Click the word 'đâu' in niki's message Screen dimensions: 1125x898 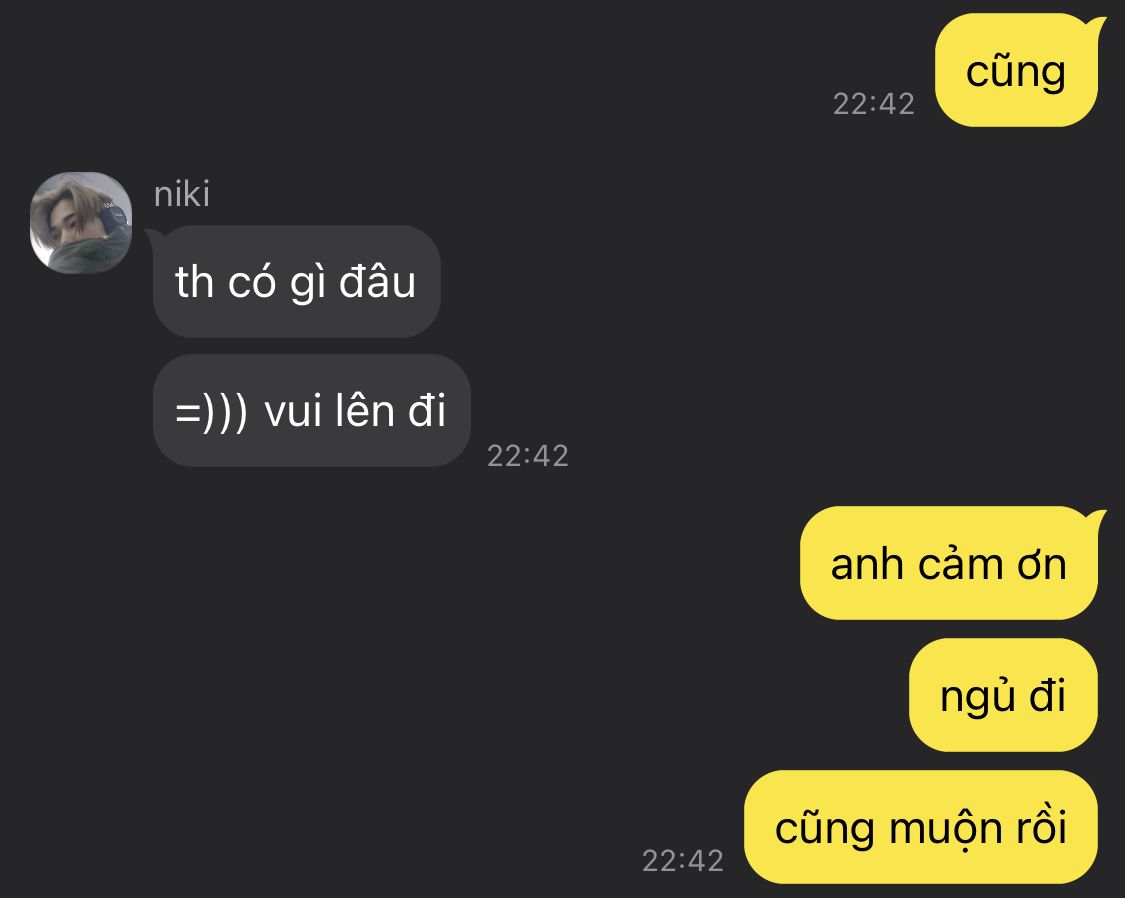[x=377, y=280]
